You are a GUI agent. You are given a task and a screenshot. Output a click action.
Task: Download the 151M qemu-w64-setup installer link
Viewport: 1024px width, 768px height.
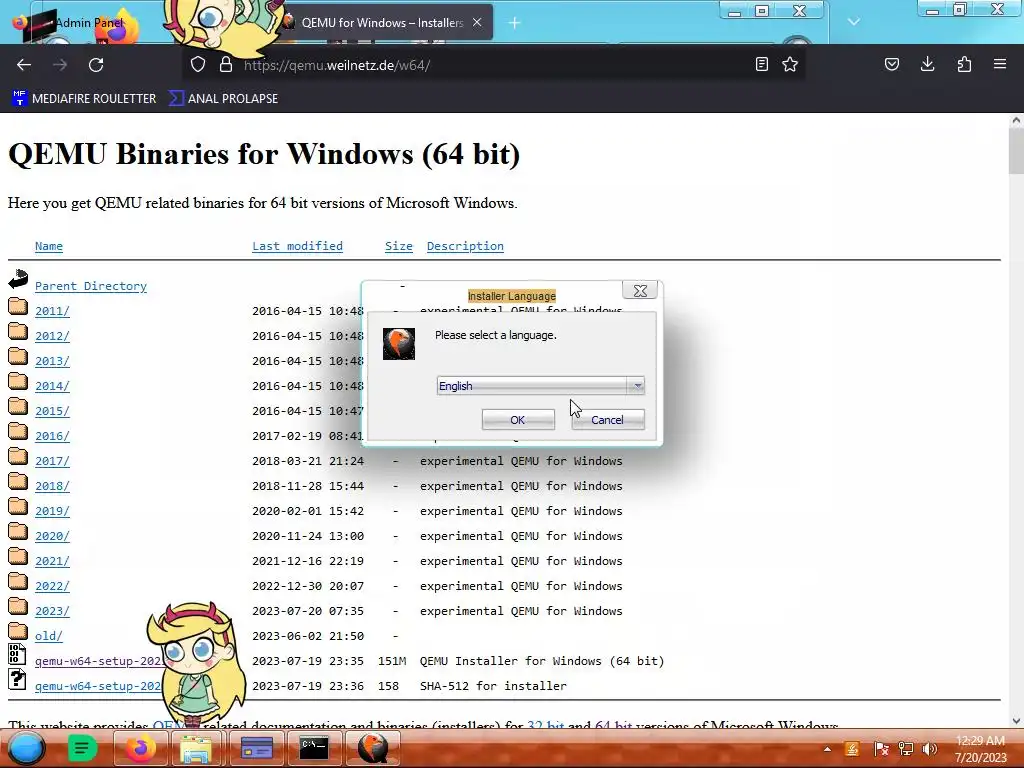coord(98,661)
